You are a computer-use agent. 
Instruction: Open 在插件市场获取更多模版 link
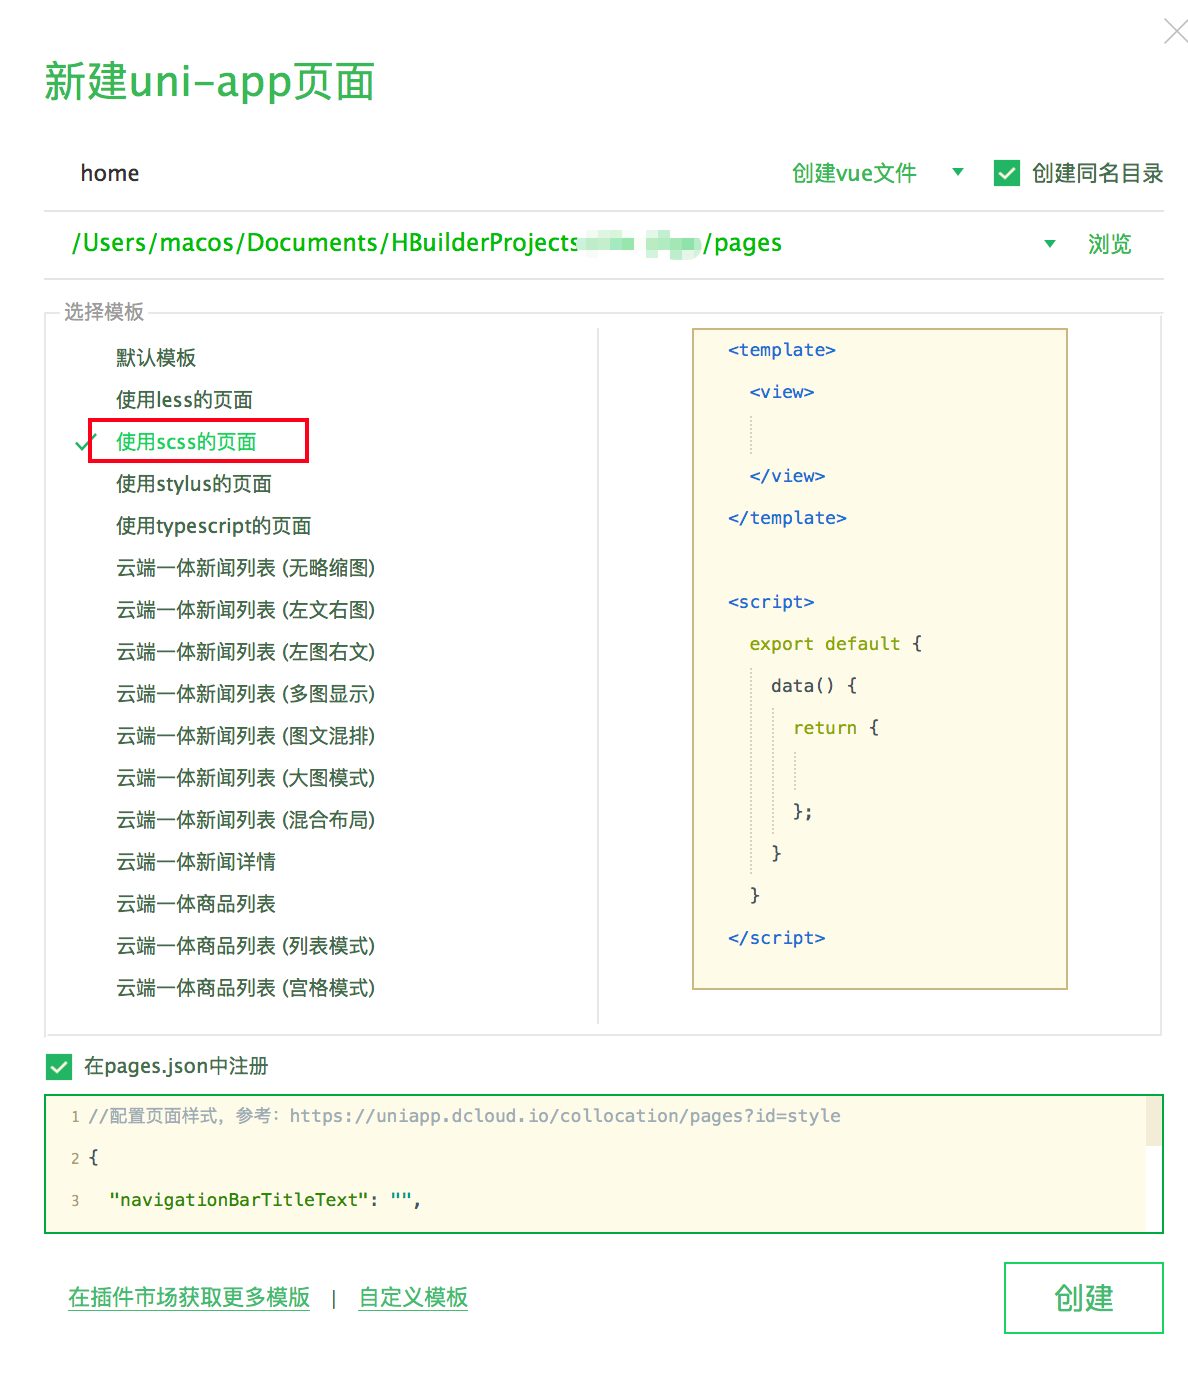coord(189,1297)
